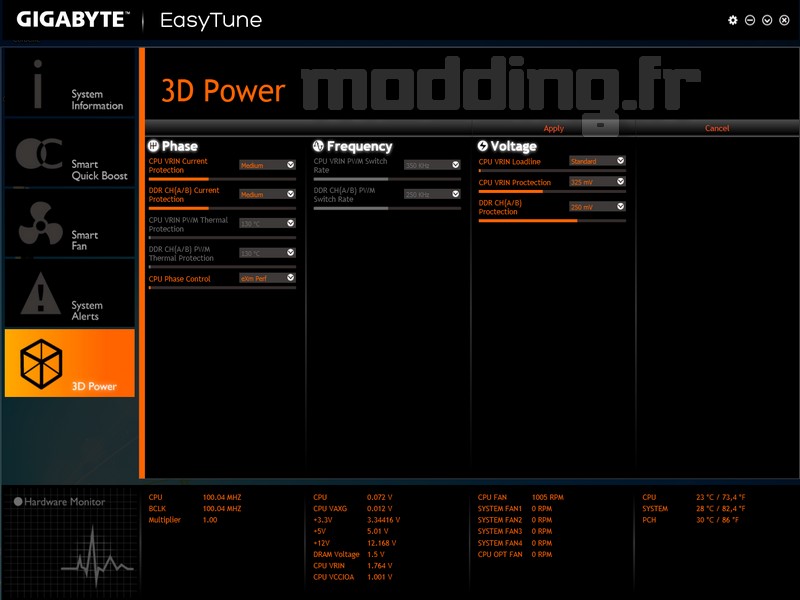Click the SYSTEM FAN1 0 RPM reading
This screenshot has height=600, width=800.
(515, 509)
